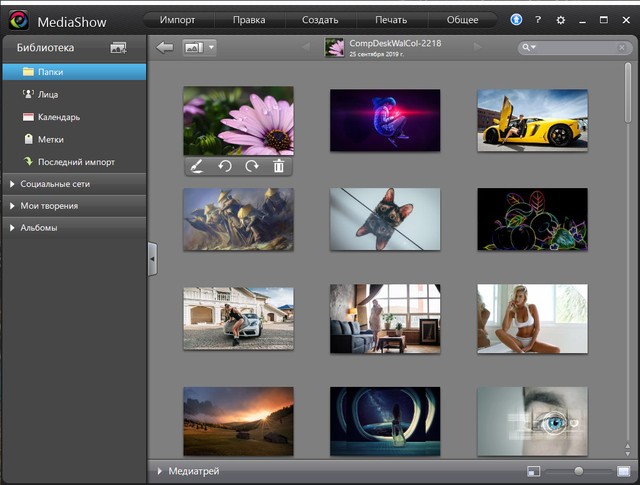Rotate the flower photo counterclockwise
This screenshot has height=485, width=640.
pos(225,167)
